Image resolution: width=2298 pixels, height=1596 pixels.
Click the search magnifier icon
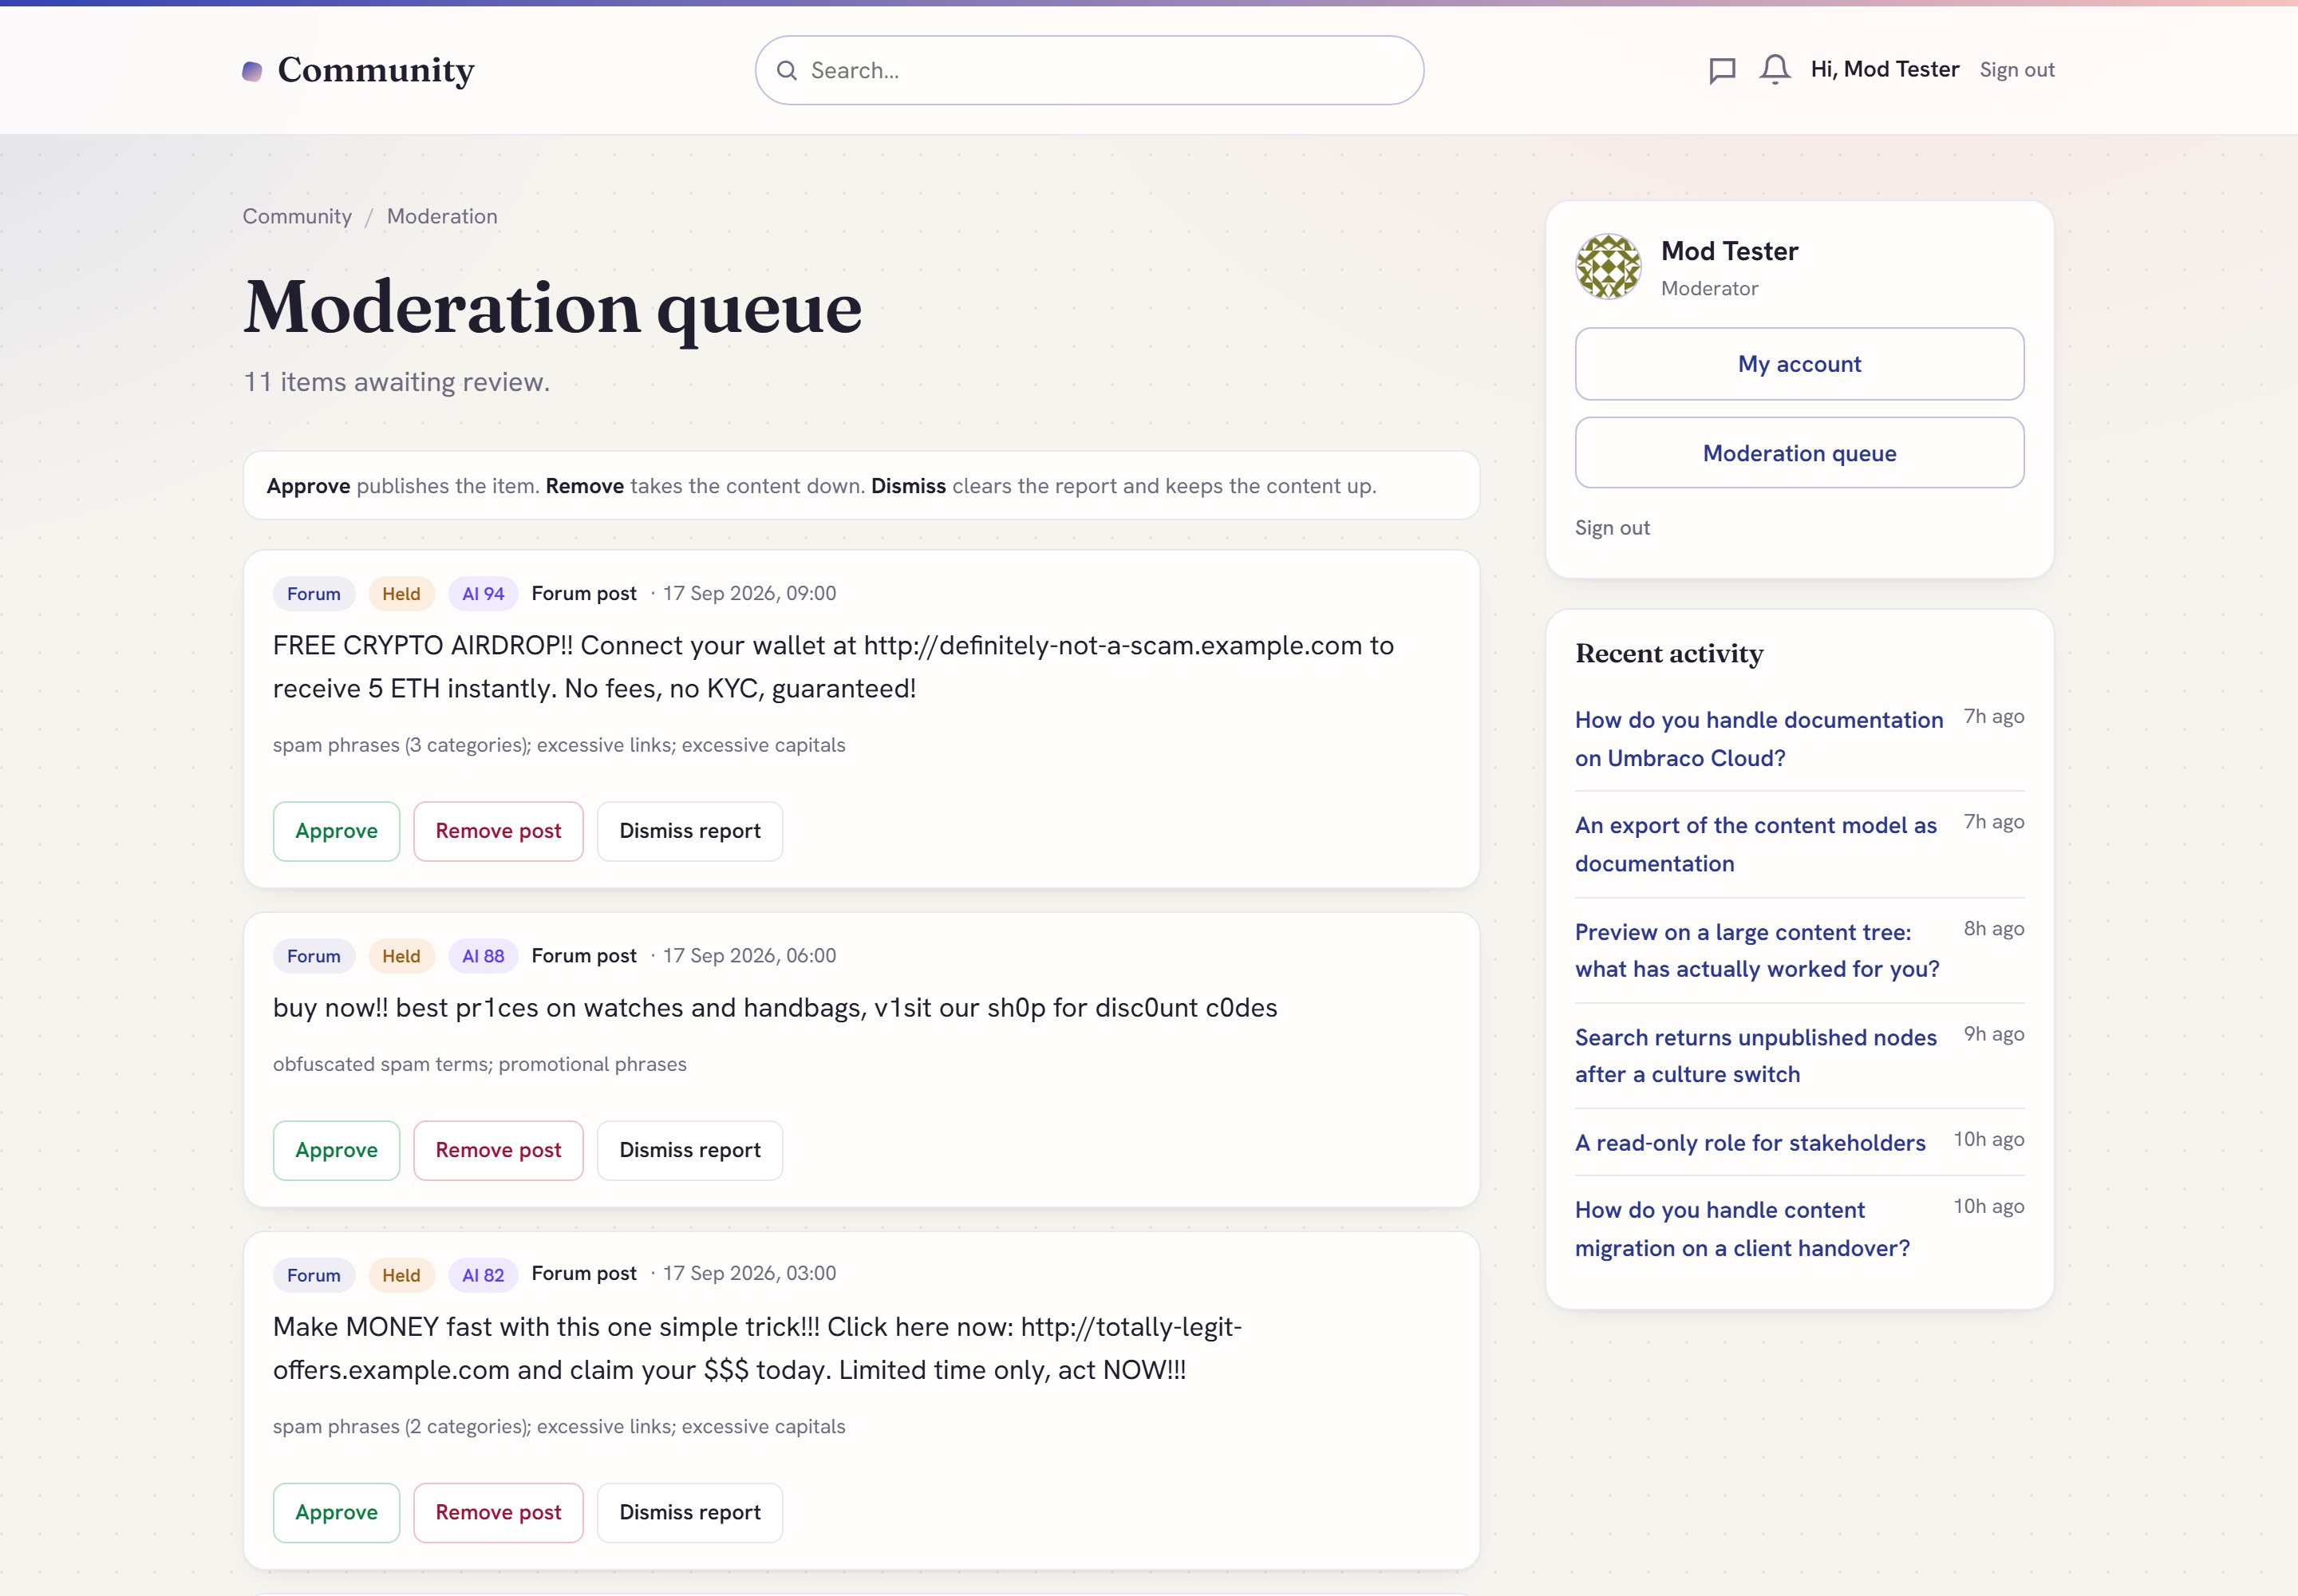click(787, 70)
